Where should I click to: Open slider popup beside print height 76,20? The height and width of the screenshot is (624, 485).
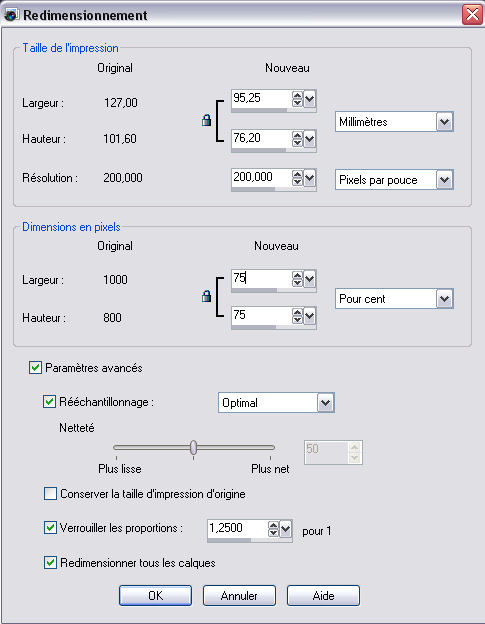tap(310, 139)
